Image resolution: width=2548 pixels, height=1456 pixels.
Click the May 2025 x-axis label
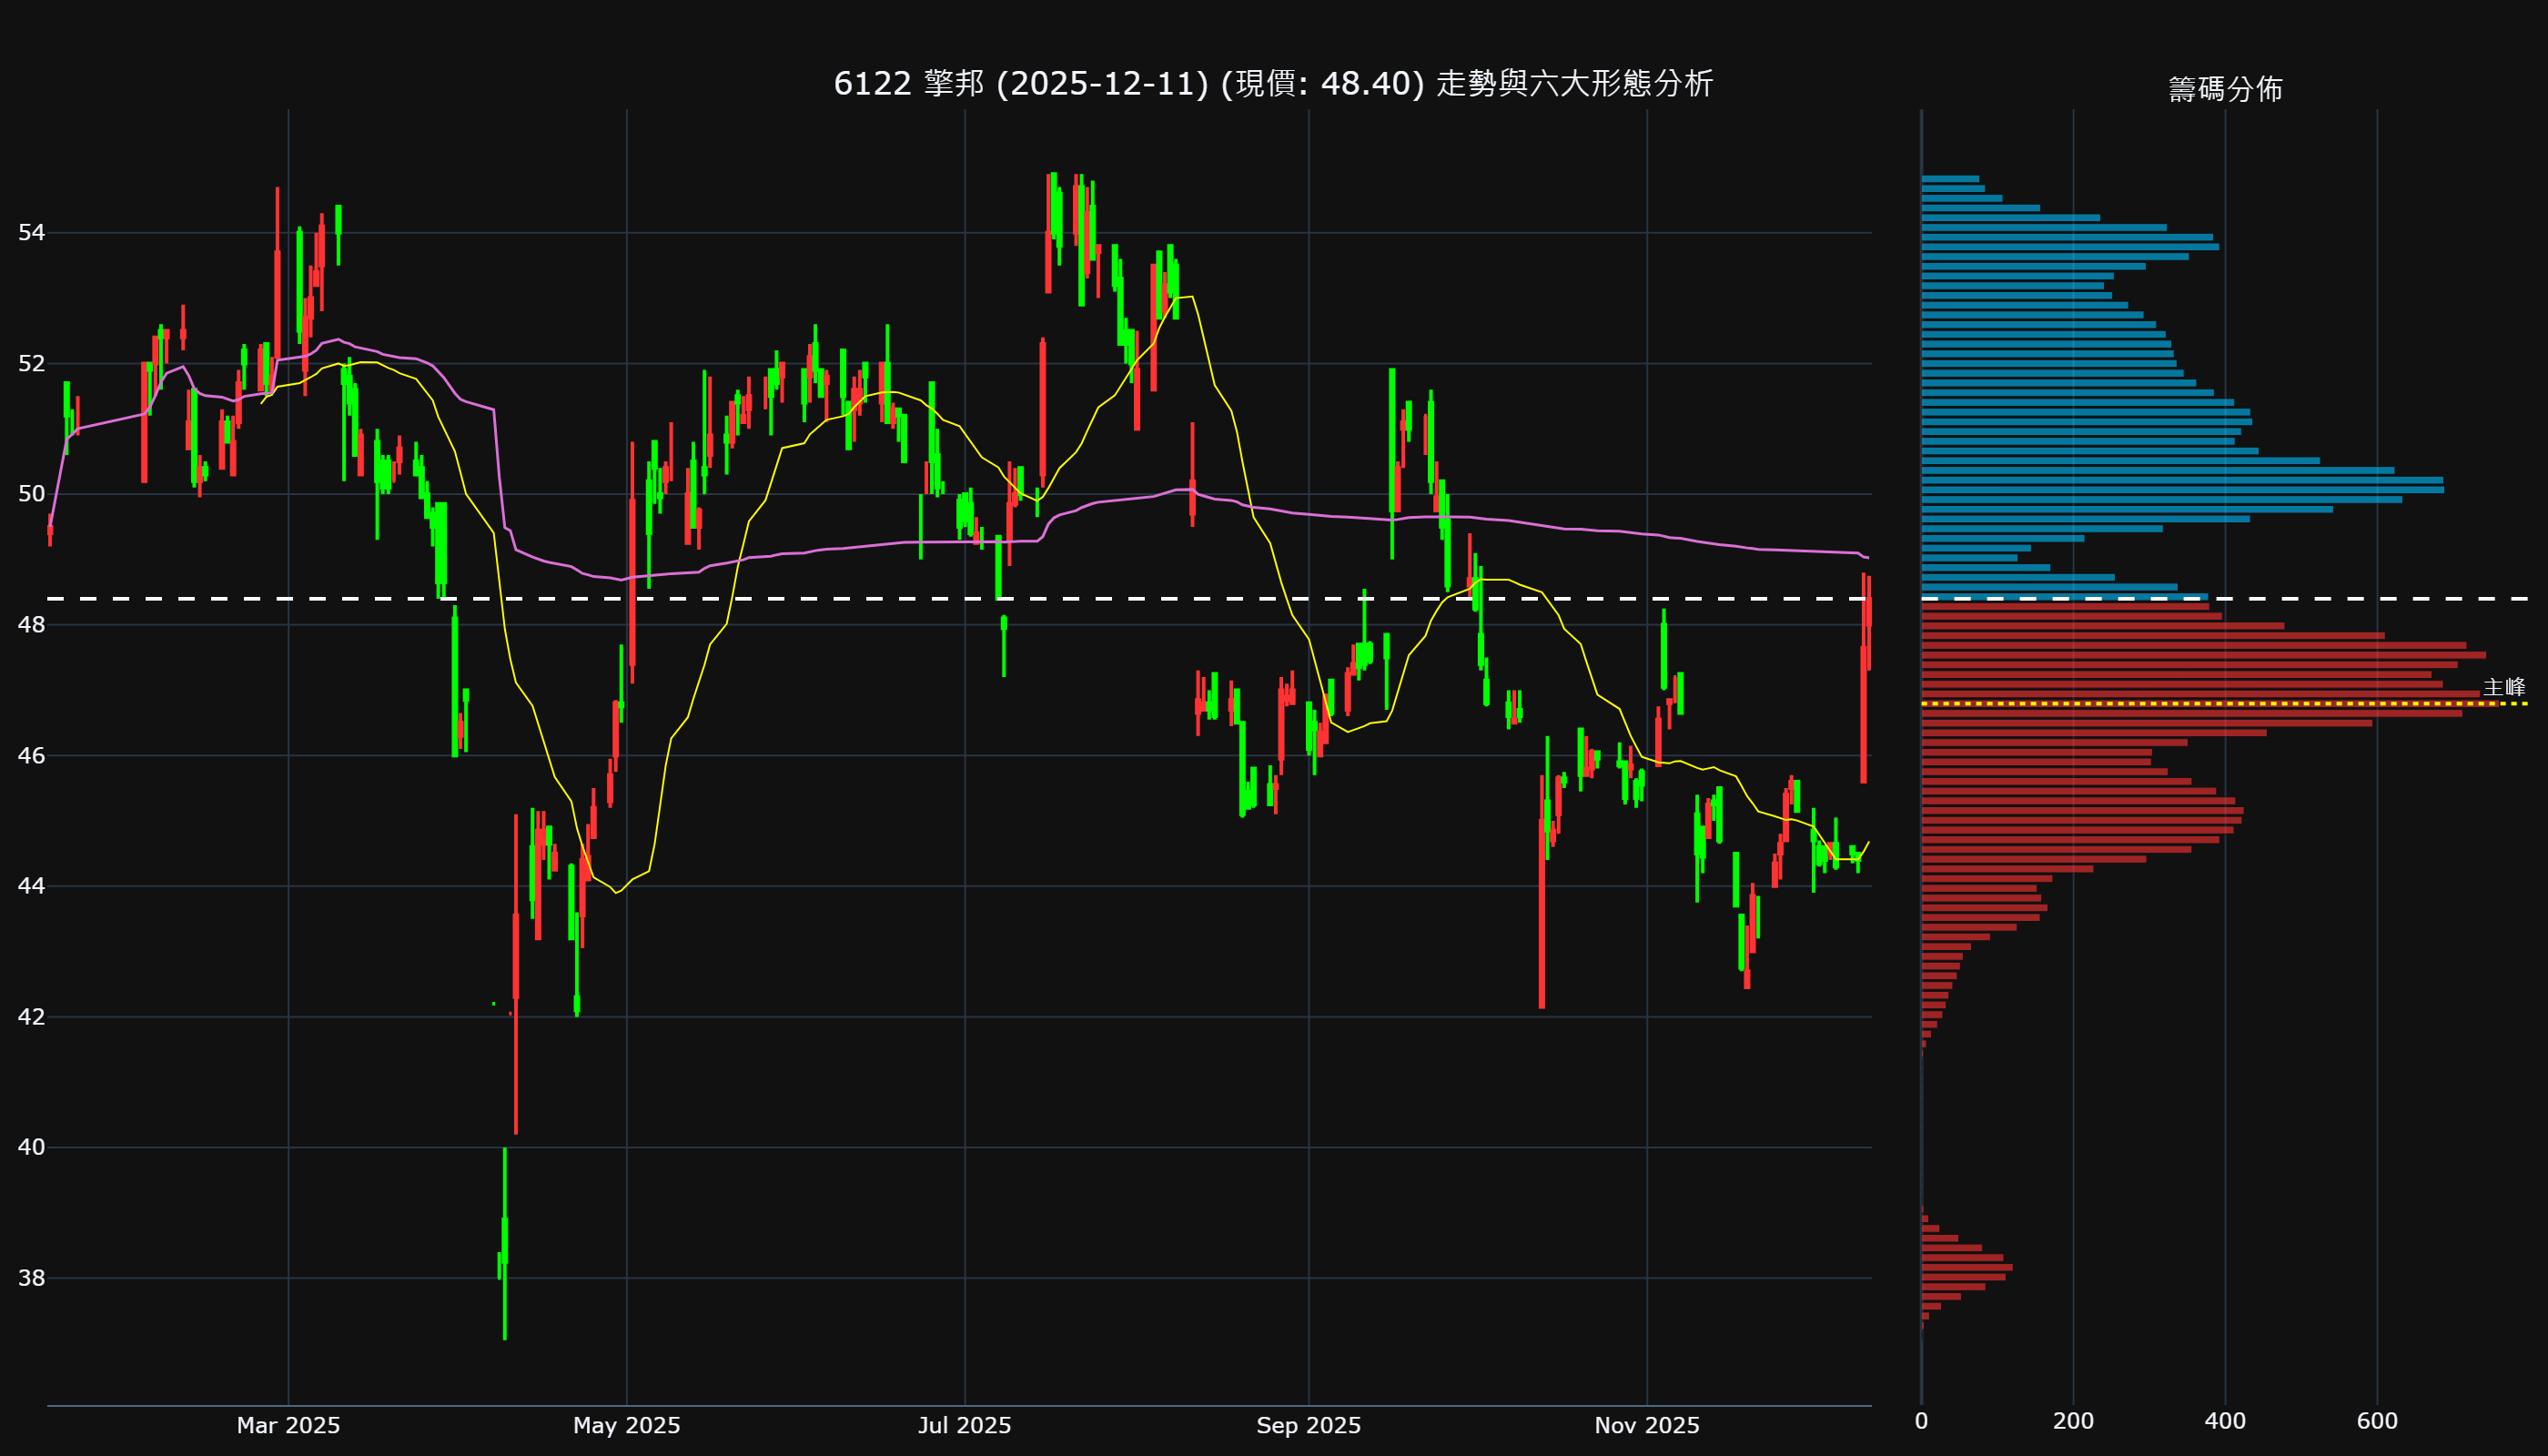[626, 1425]
